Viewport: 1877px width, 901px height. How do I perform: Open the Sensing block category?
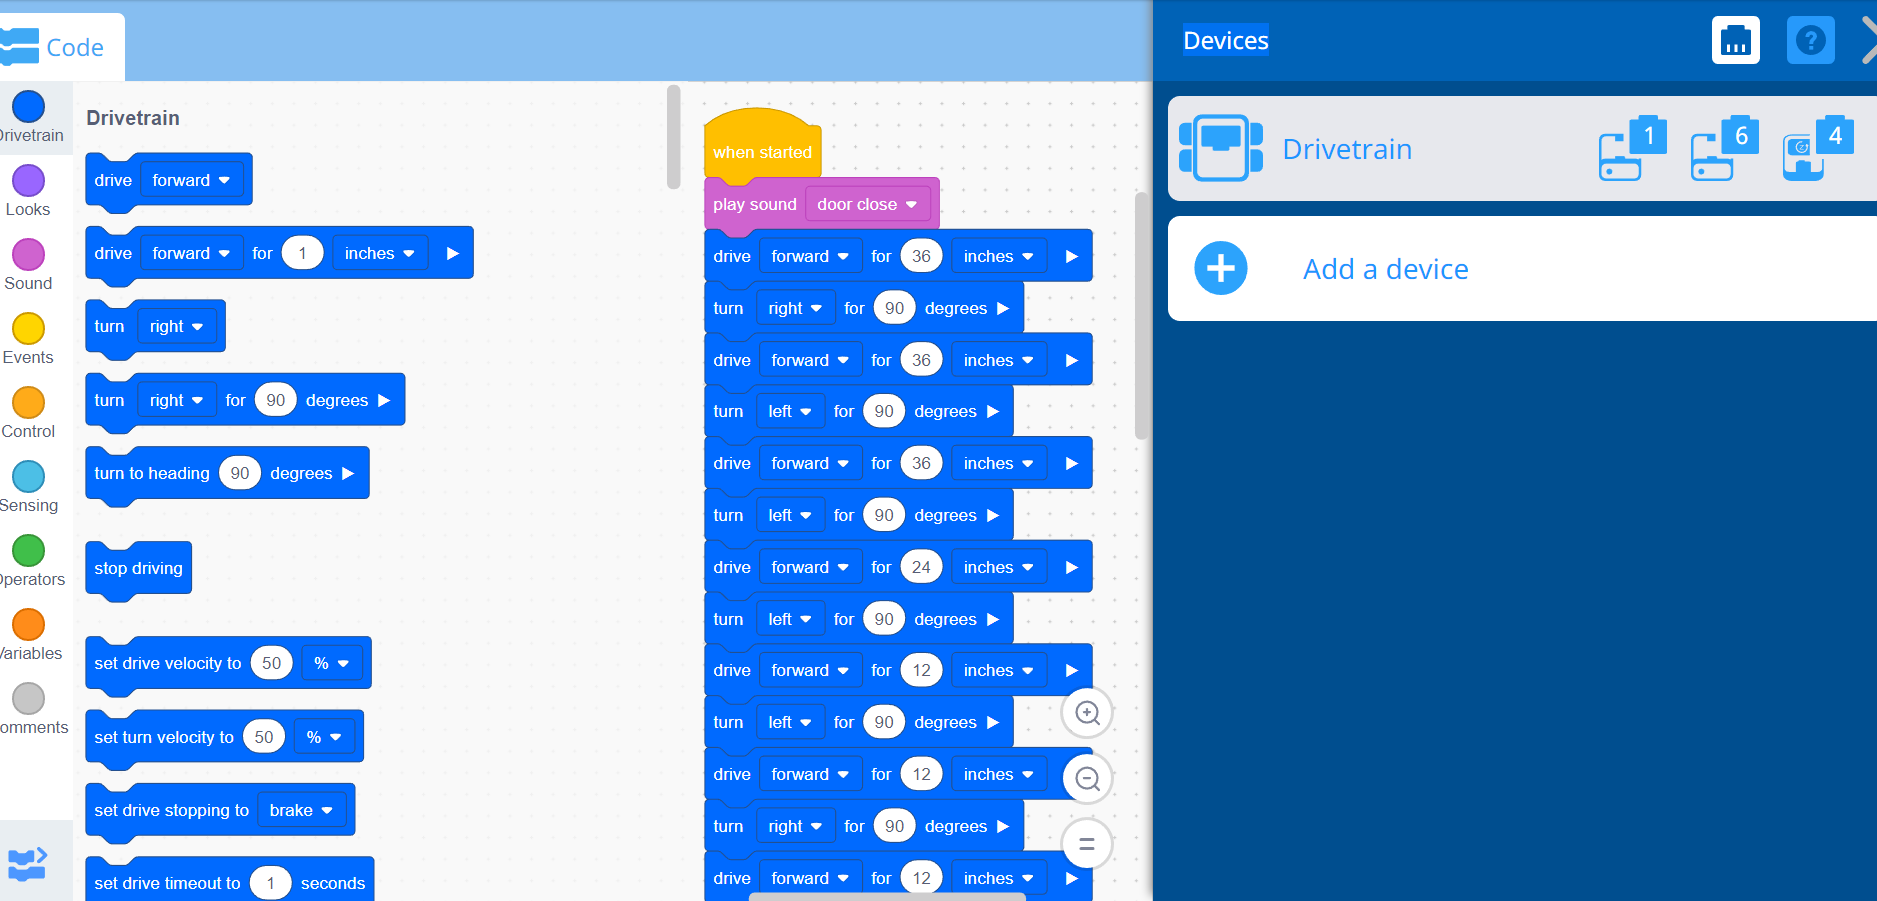28,477
